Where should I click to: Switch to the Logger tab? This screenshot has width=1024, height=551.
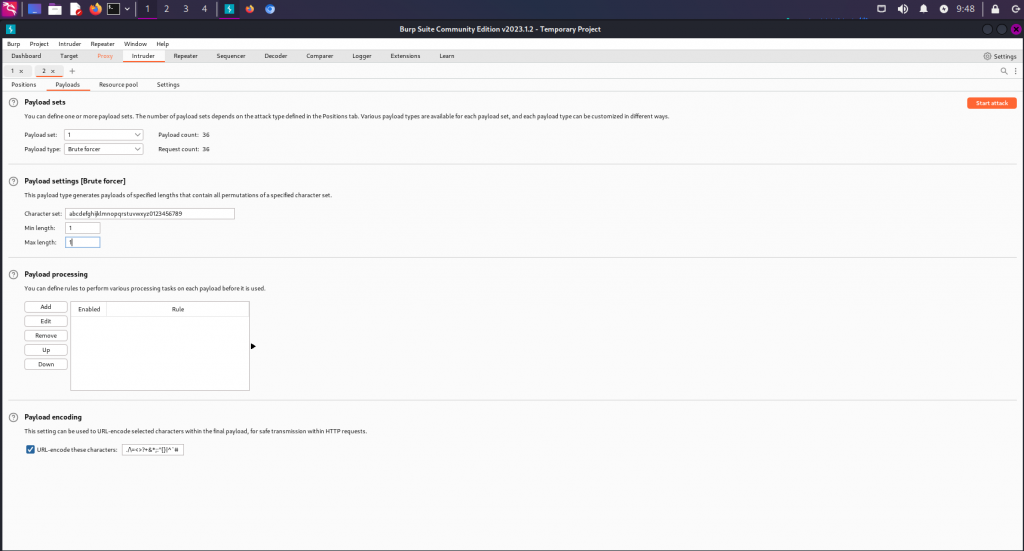[362, 56]
